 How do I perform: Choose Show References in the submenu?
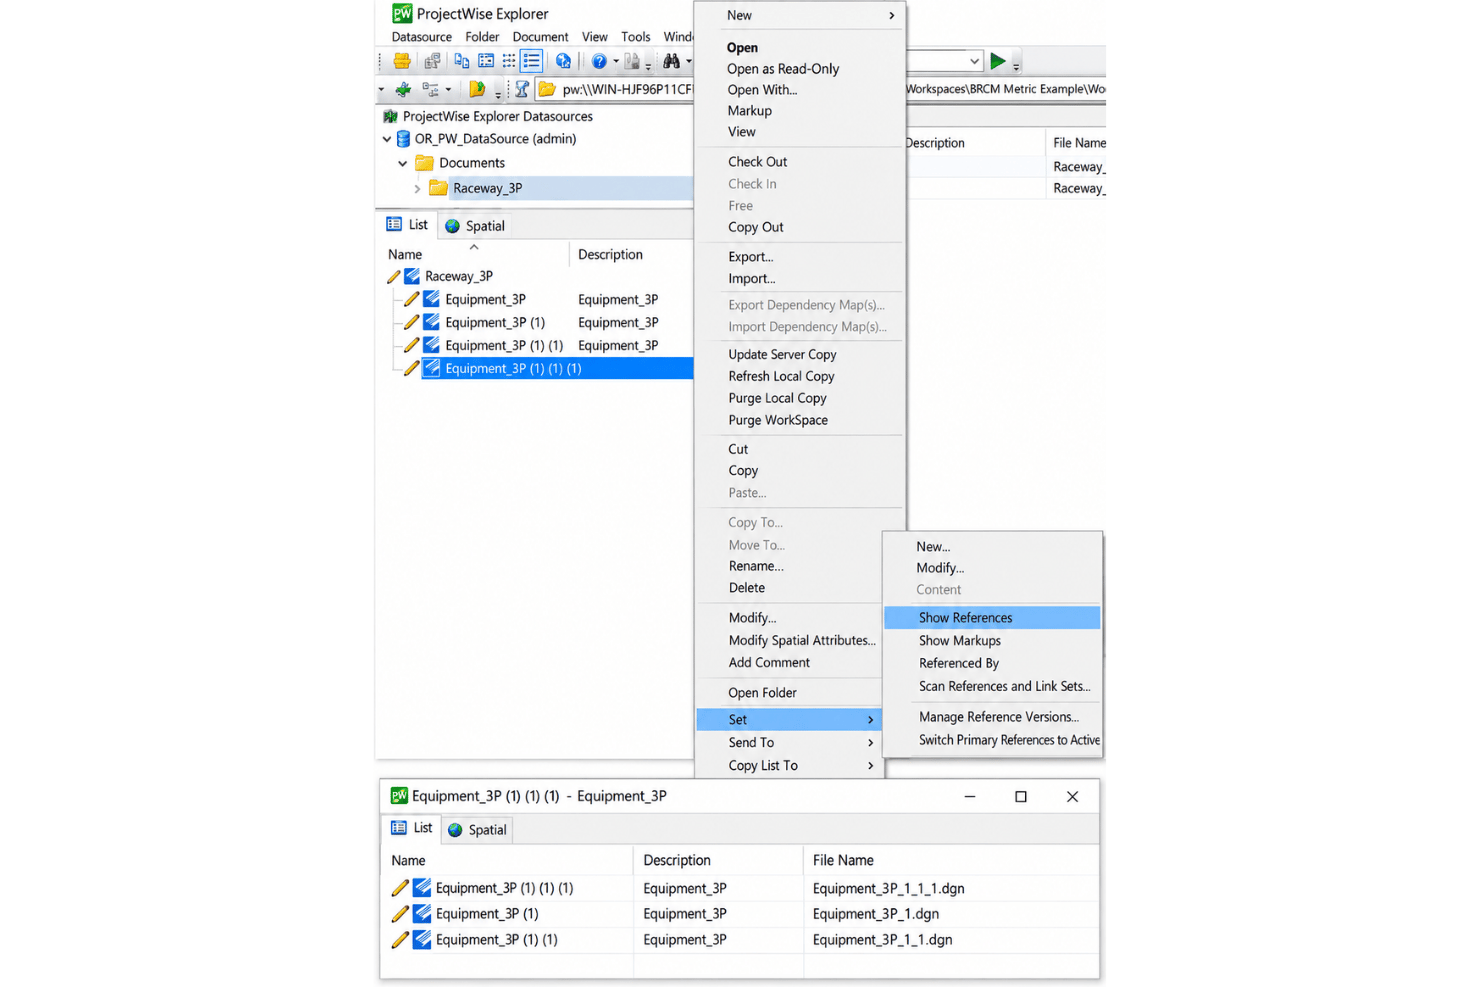click(992, 618)
